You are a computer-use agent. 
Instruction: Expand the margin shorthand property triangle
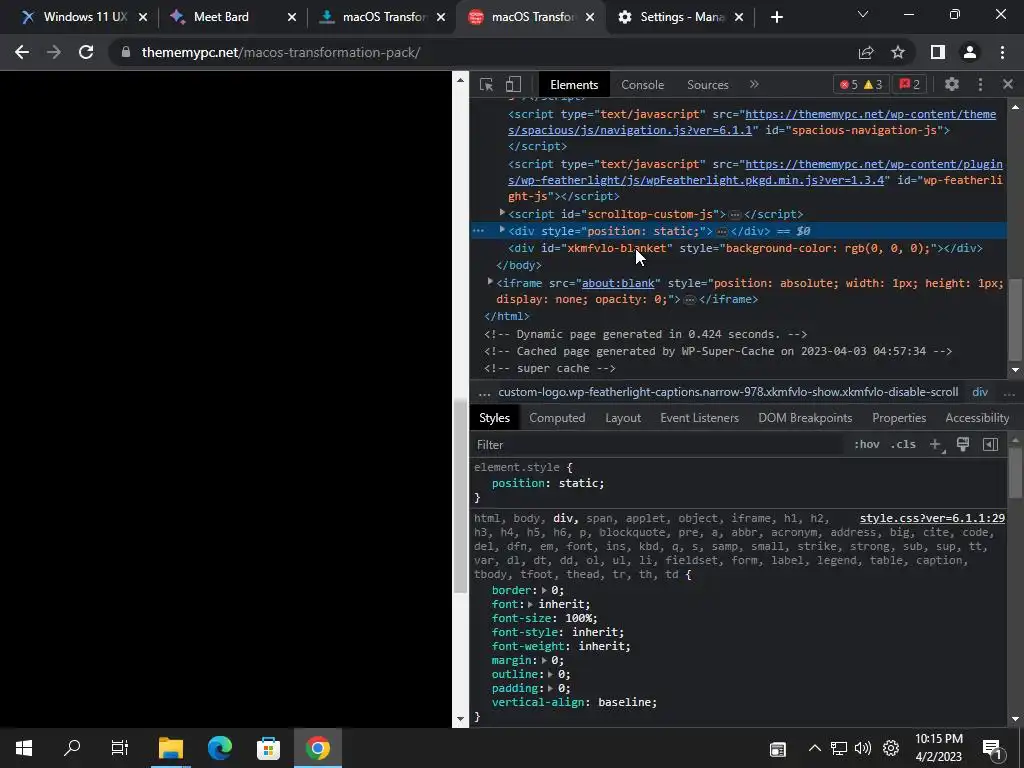[544, 660]
